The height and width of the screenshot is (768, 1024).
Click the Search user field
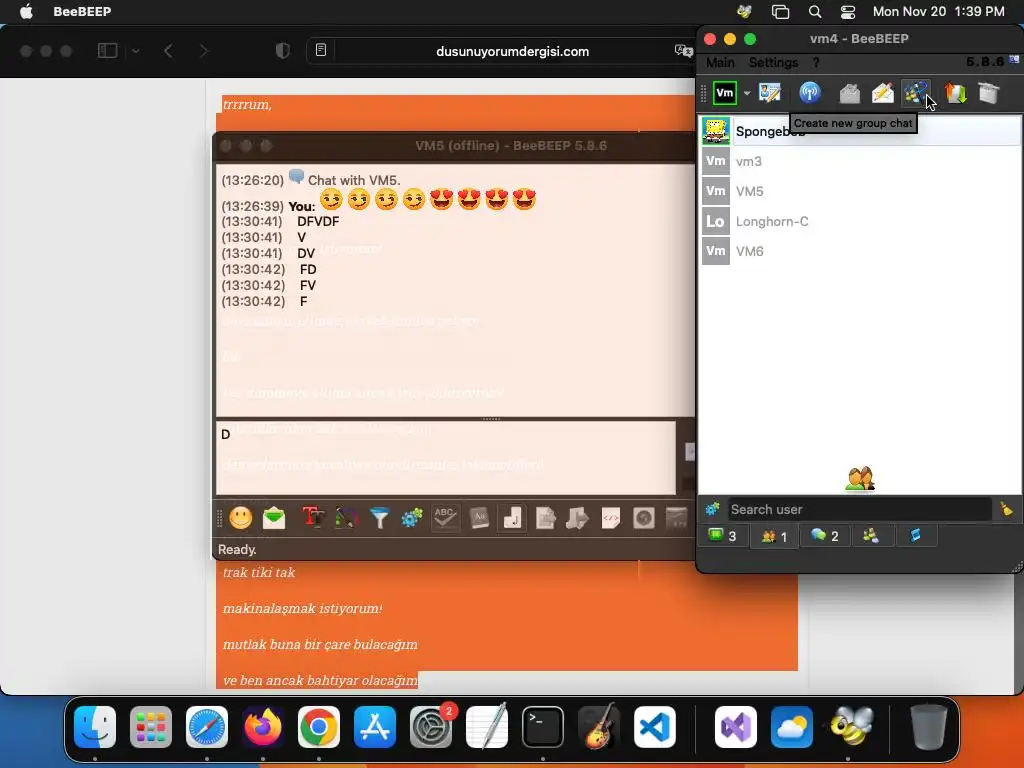[859, 509]
